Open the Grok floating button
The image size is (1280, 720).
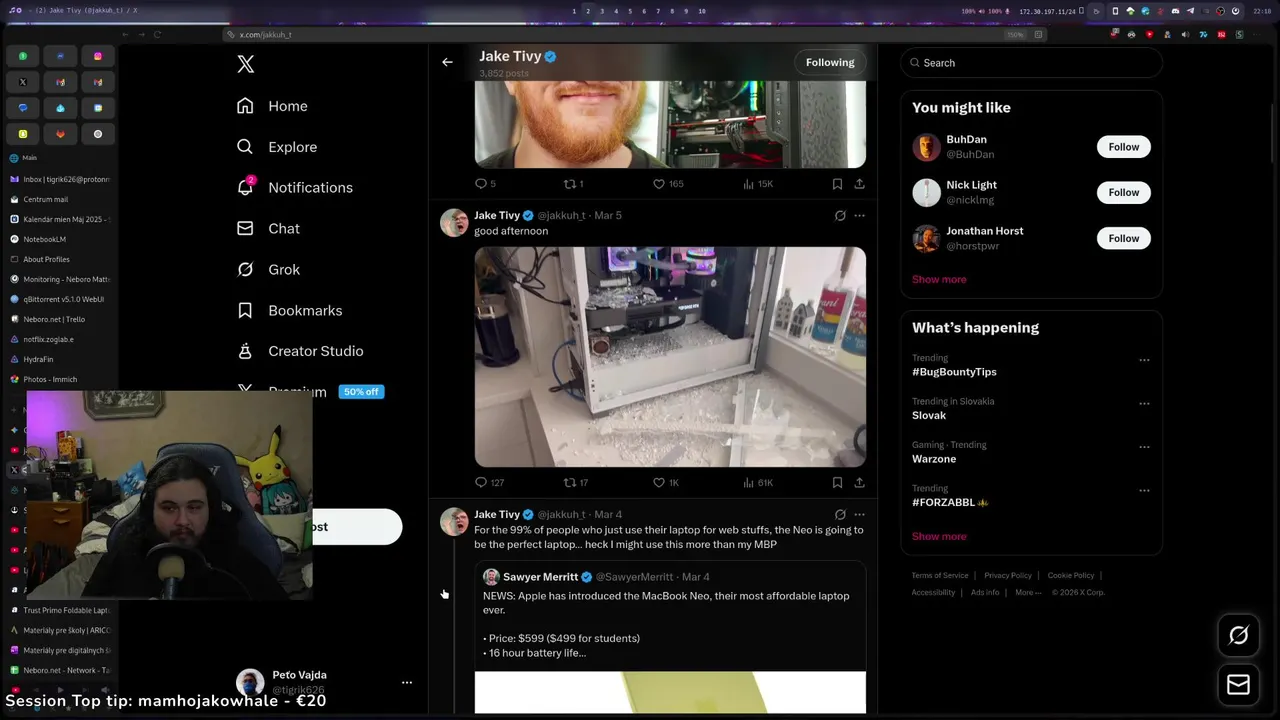tap(1238, 635)
